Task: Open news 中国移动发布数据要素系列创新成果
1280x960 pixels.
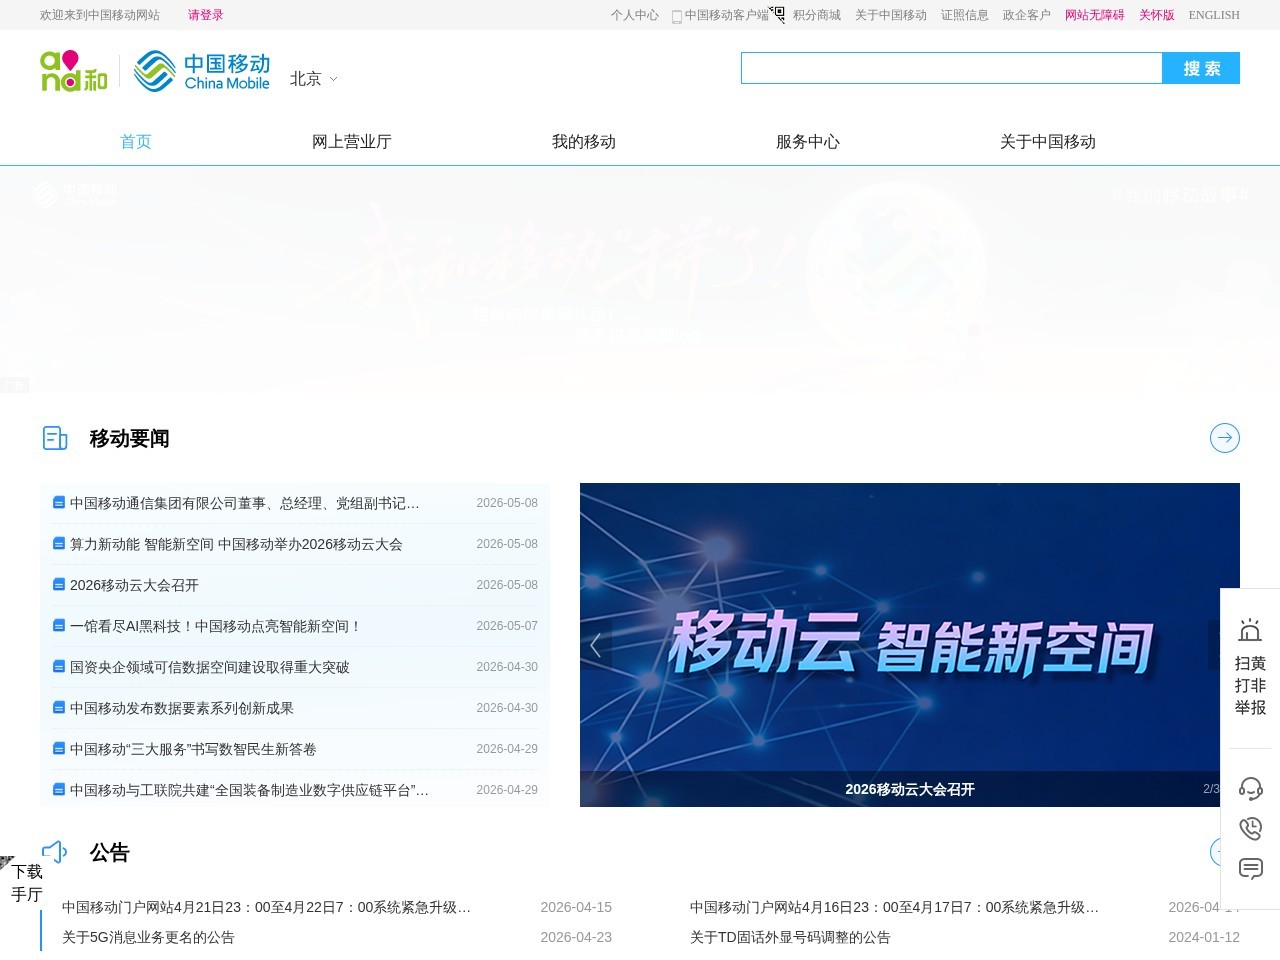Action: [182, 708]
